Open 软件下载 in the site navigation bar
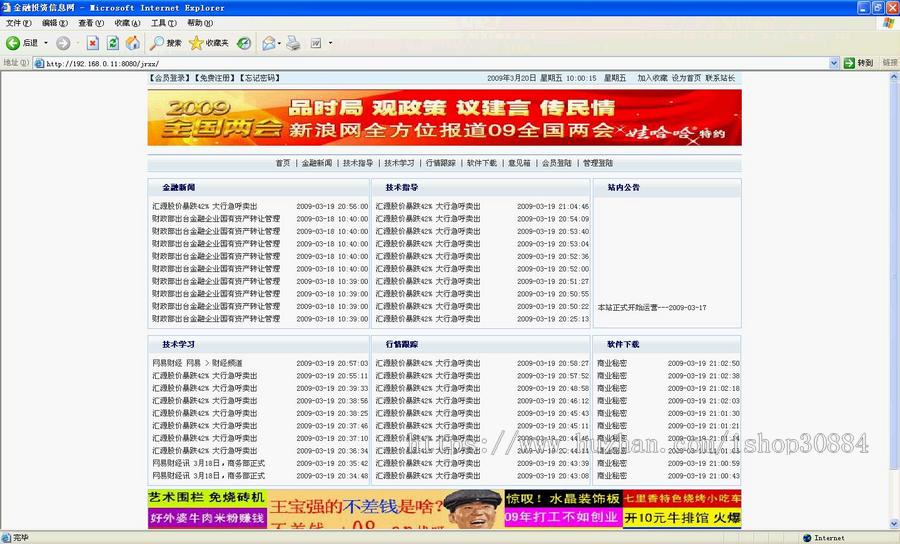 [482, 163]
